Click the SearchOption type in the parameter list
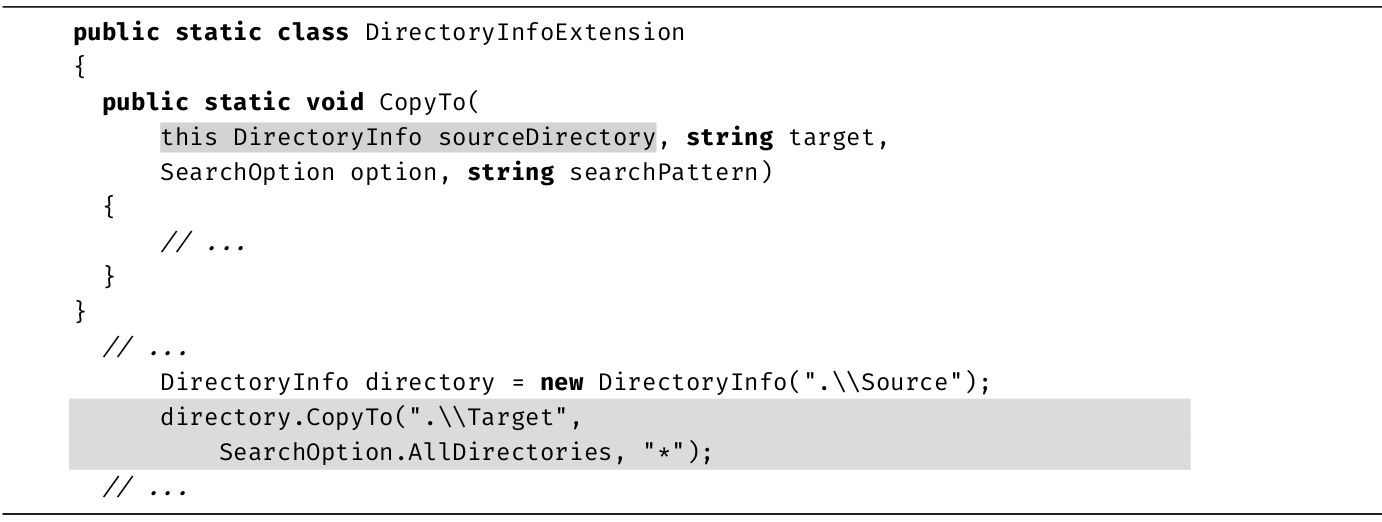 (247, 172)
